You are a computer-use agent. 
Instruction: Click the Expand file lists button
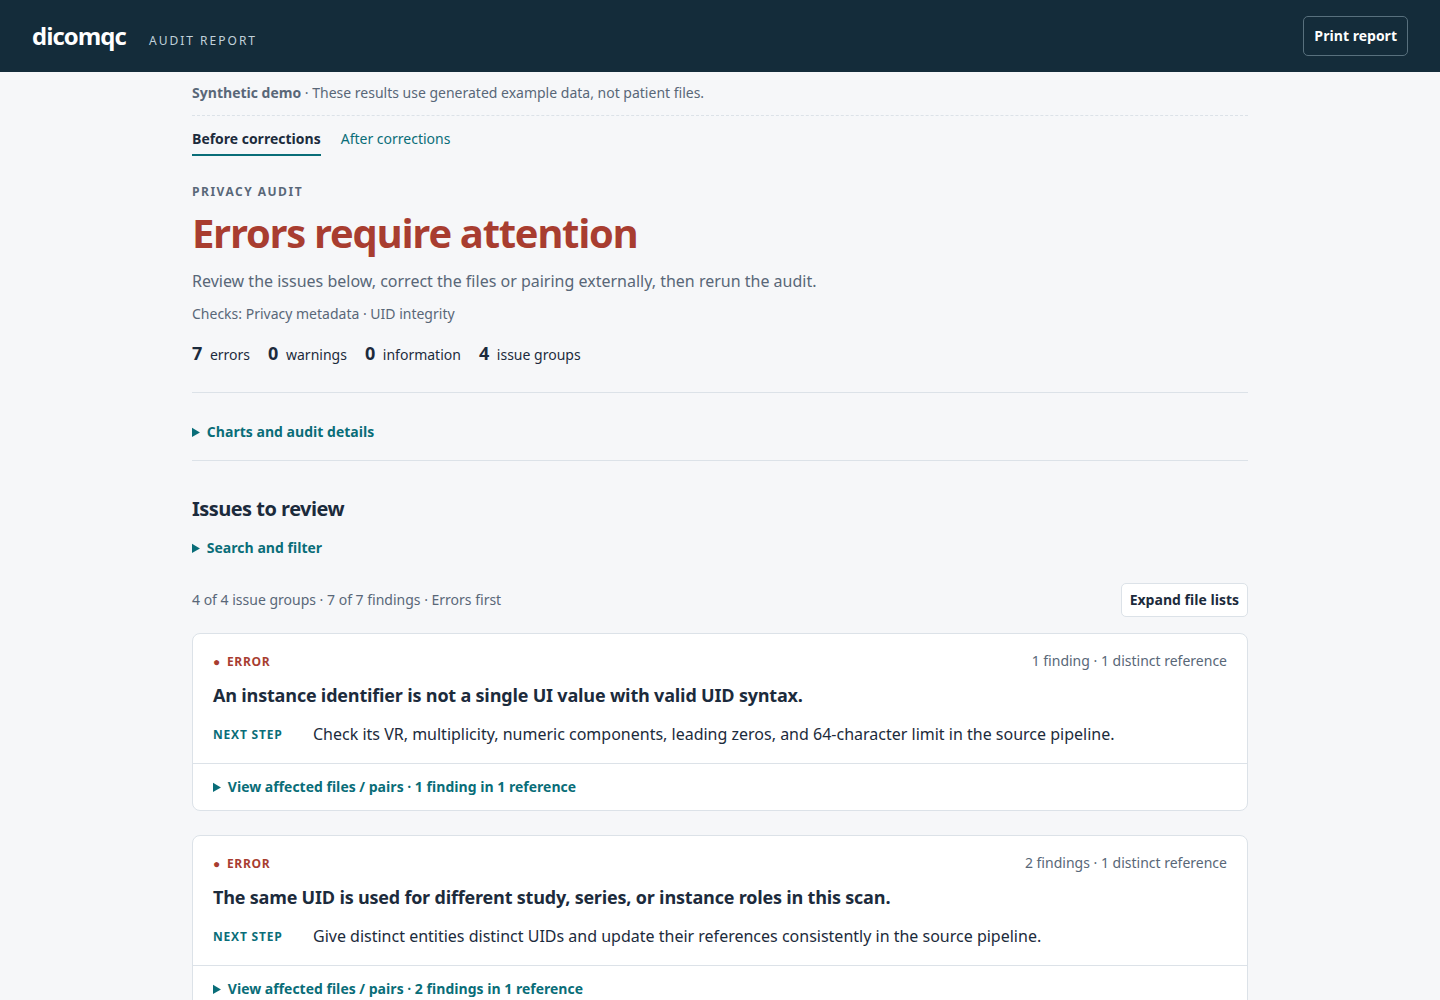point(1184,600)
